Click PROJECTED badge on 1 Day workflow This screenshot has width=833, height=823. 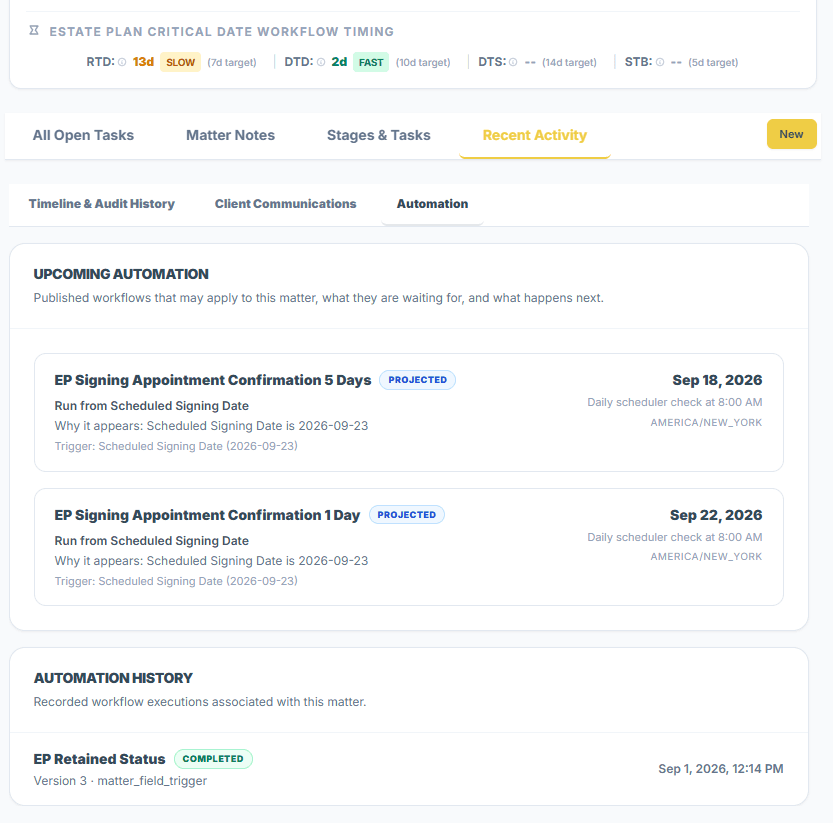coord(406,515)
